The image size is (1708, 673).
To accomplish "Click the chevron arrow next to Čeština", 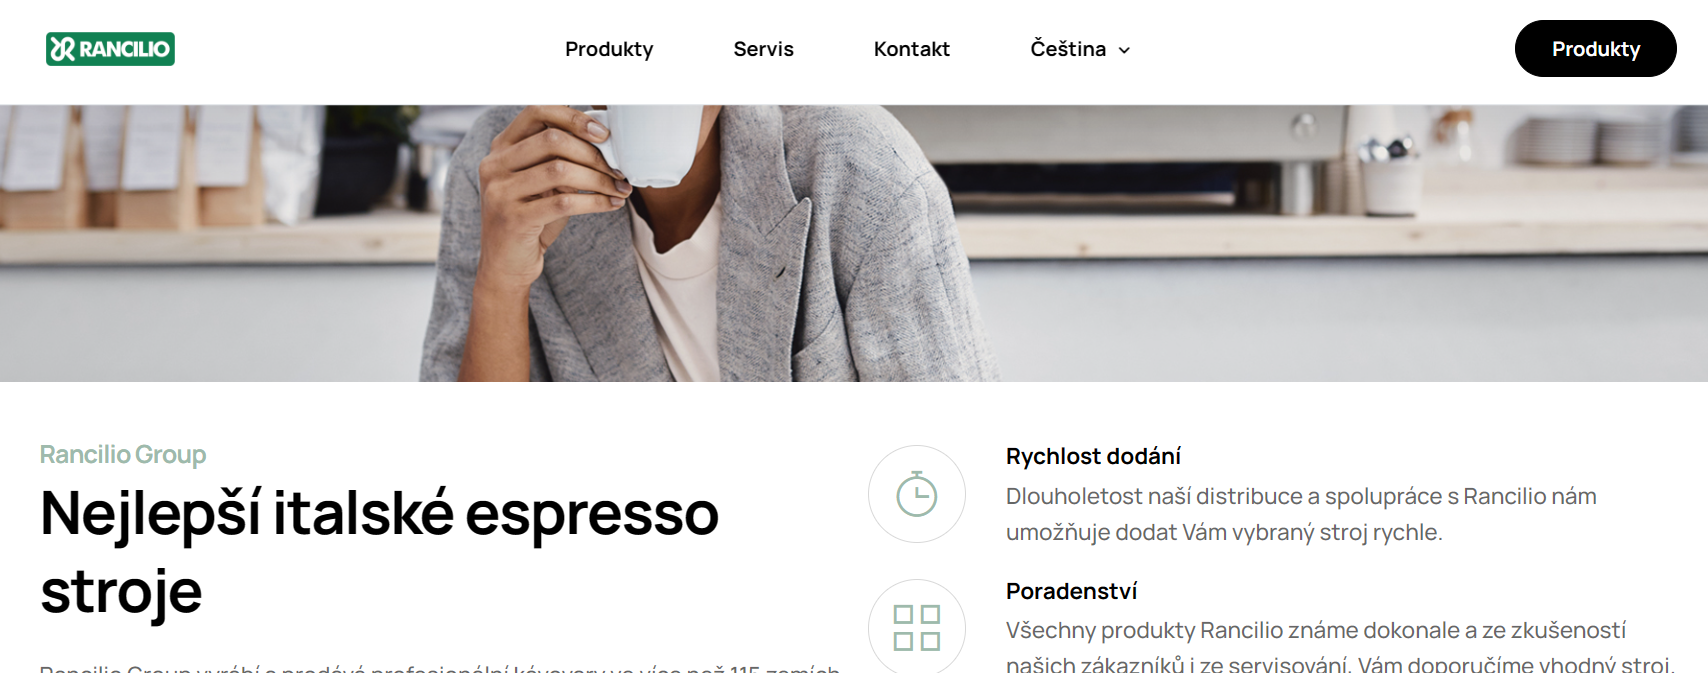I will pyautogui.click(x=1124, y=50).
